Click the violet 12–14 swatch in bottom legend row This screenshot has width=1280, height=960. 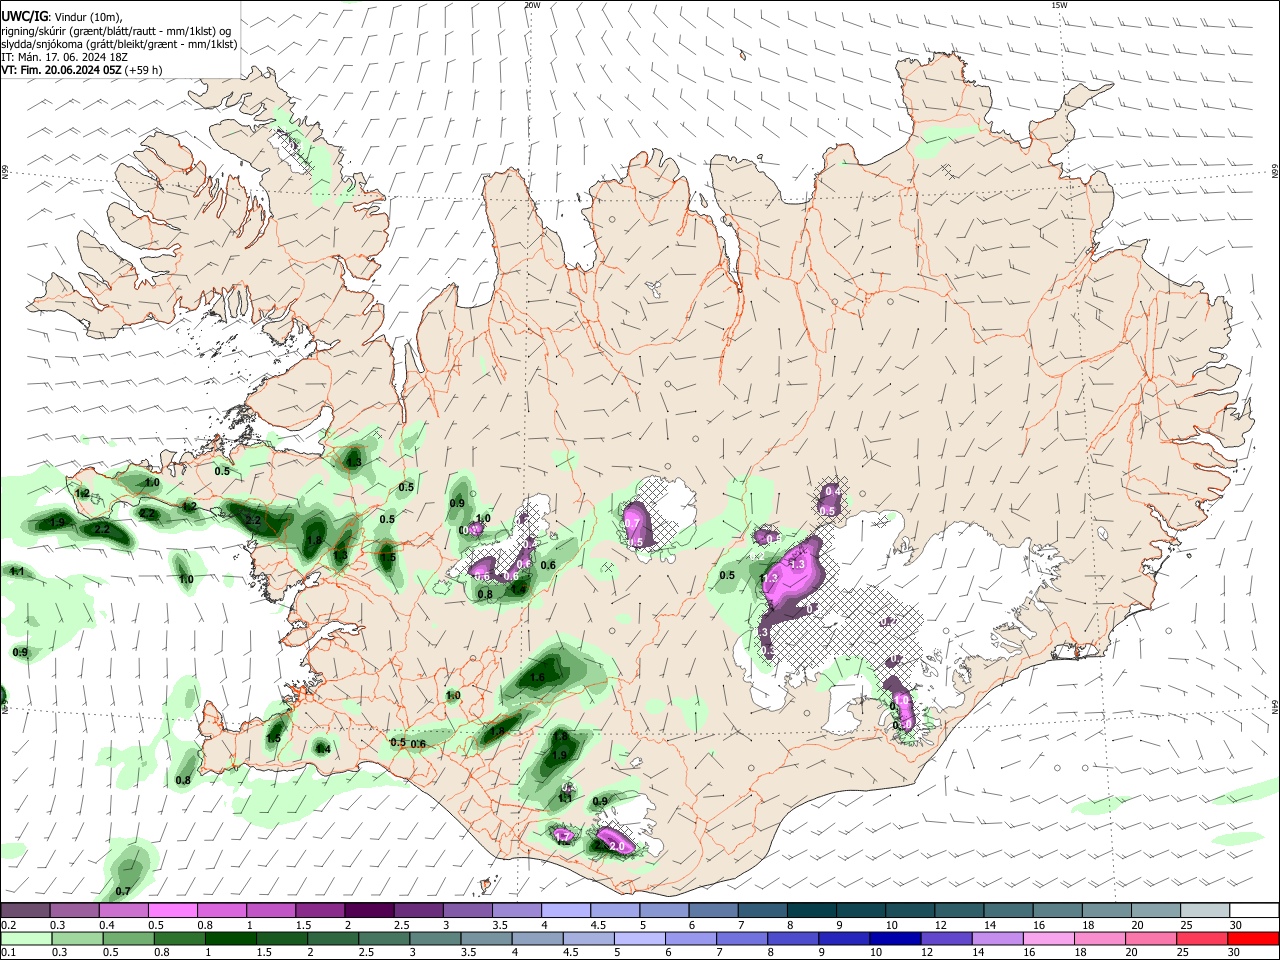944,938
